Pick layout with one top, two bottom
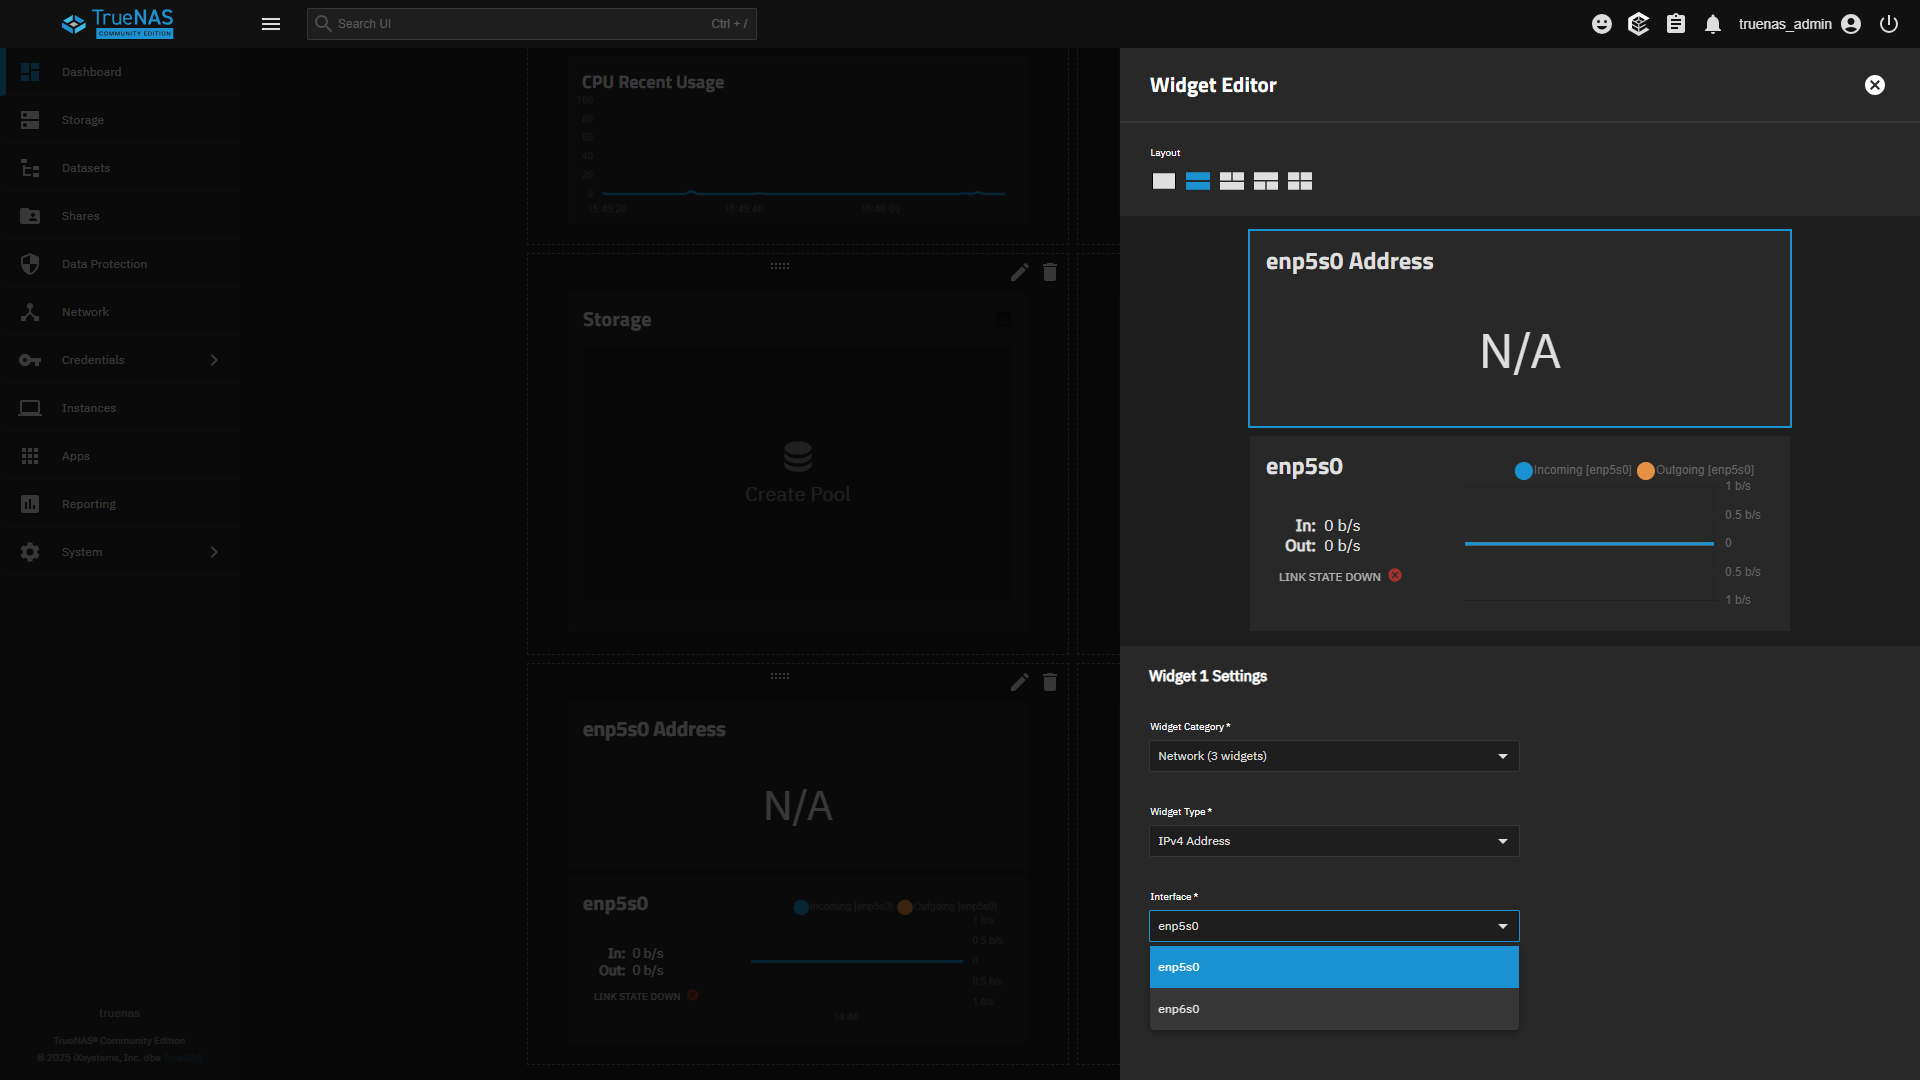Image resolution: width=1920 pixels, height=1080 pixels. (x=1266, y=181)
